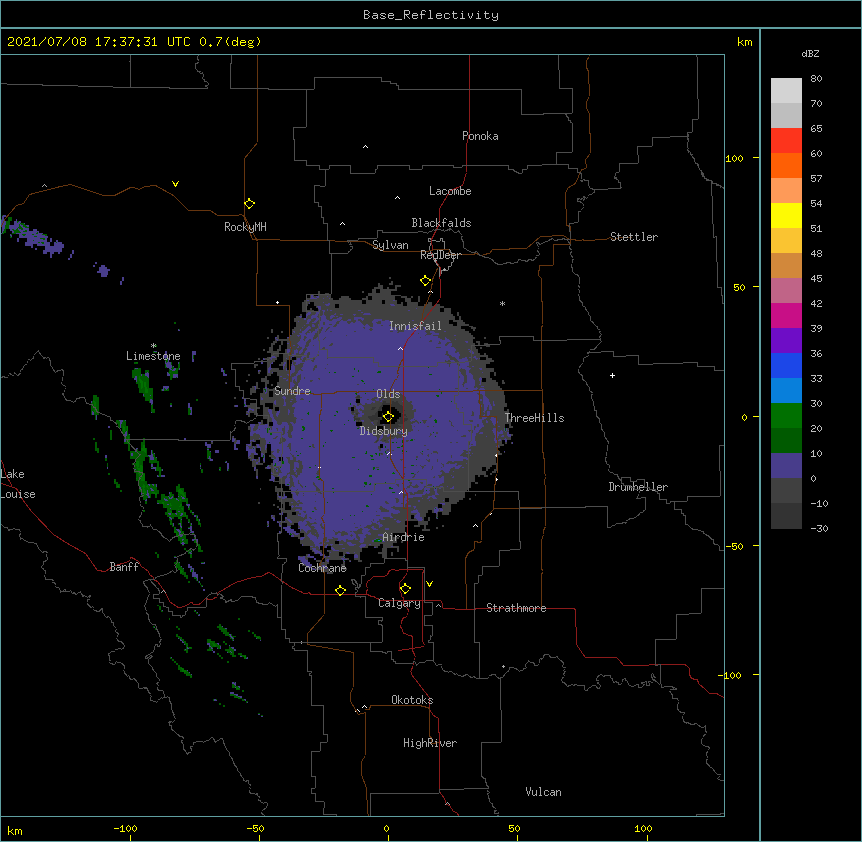Pick the light gray 70-80 dBZ swatch
The width and height of the screenshot is (862, 842).
(x=786, y=91)
